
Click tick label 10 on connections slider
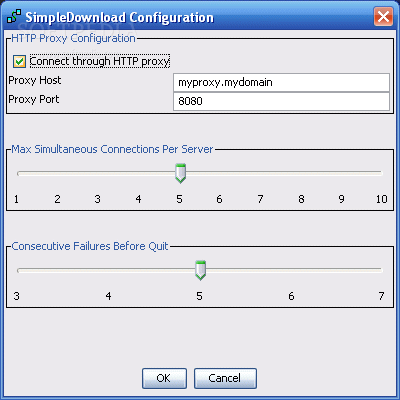[381, 199]
